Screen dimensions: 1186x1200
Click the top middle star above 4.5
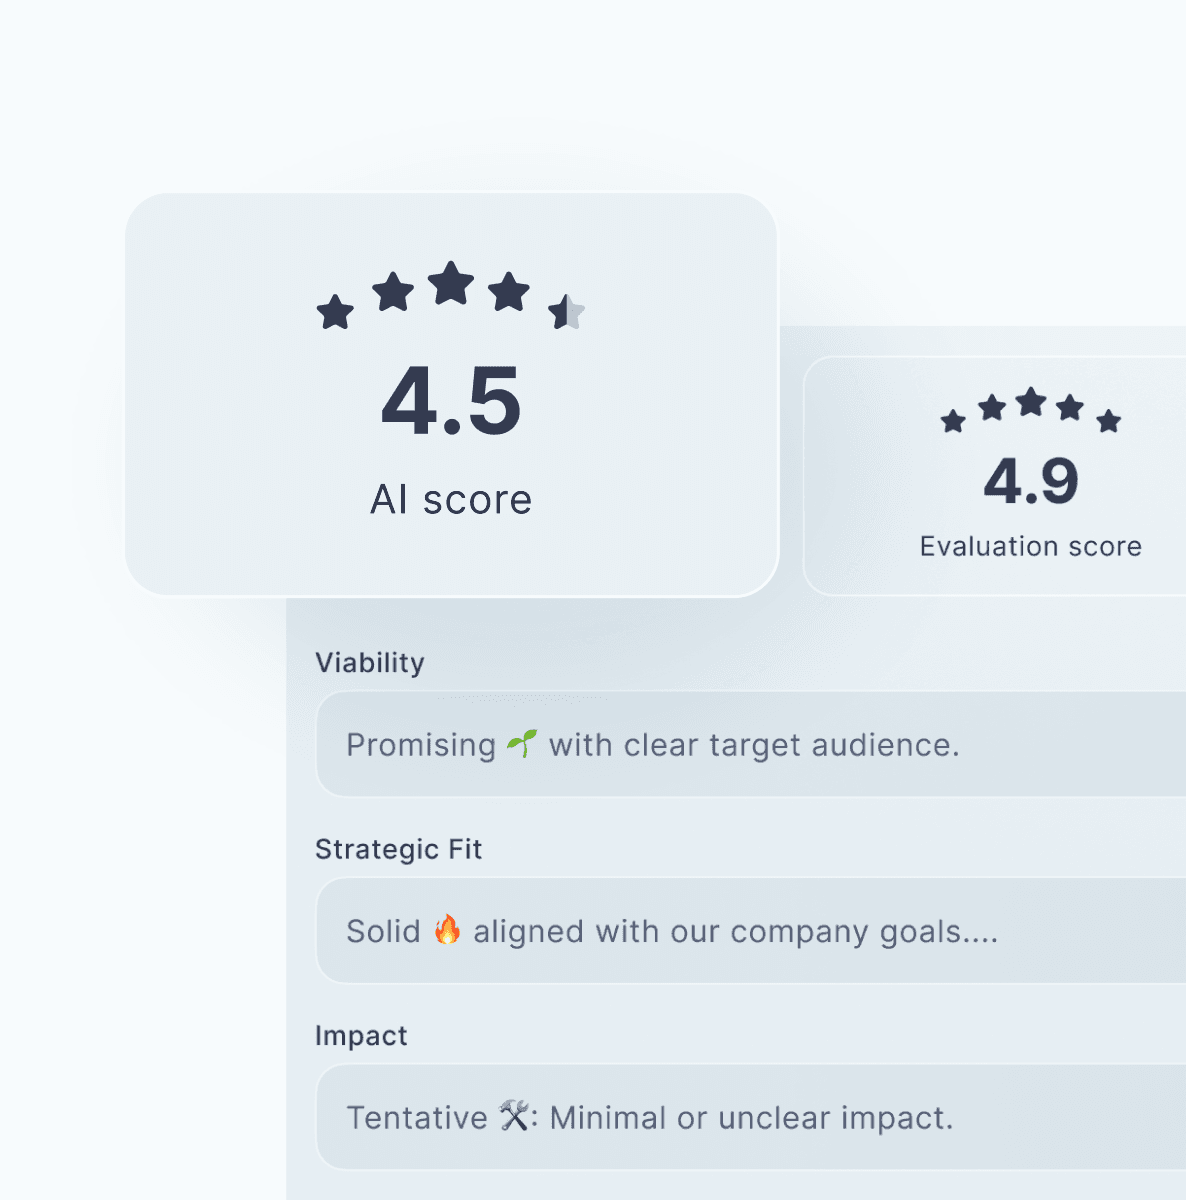[451, 283]
